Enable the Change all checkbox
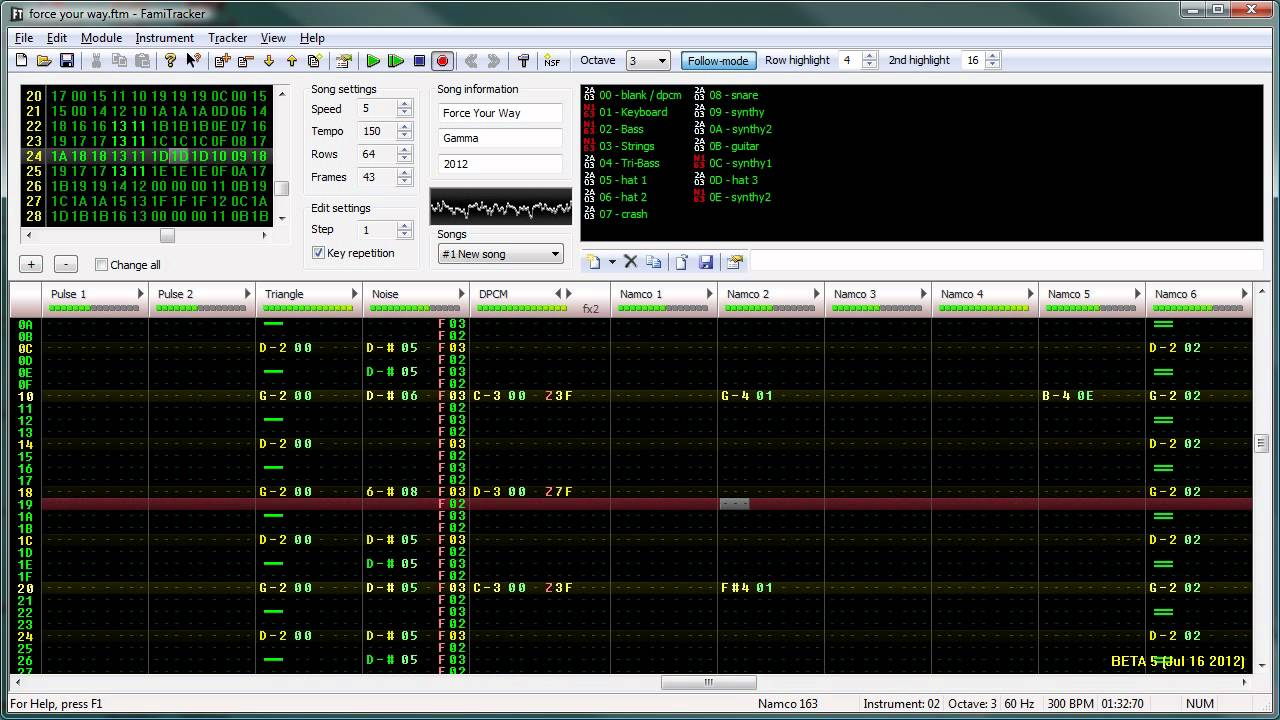This screenshot has height=720, width=1280. 101,265
